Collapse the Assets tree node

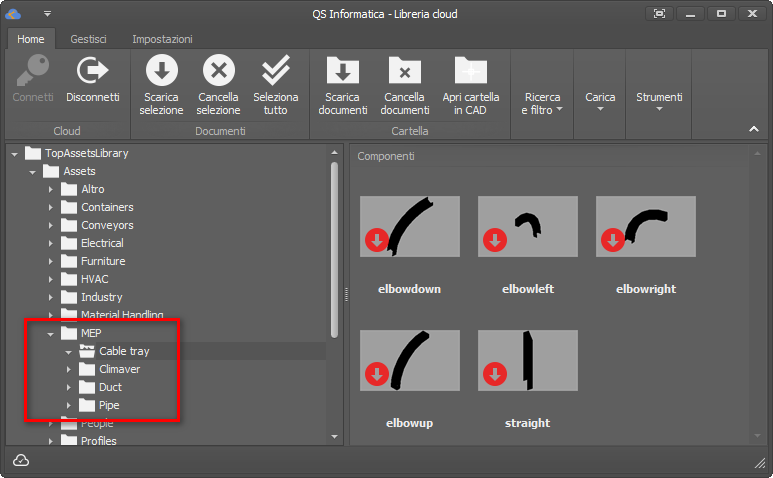pyautogui.click(x=33, y=172)
